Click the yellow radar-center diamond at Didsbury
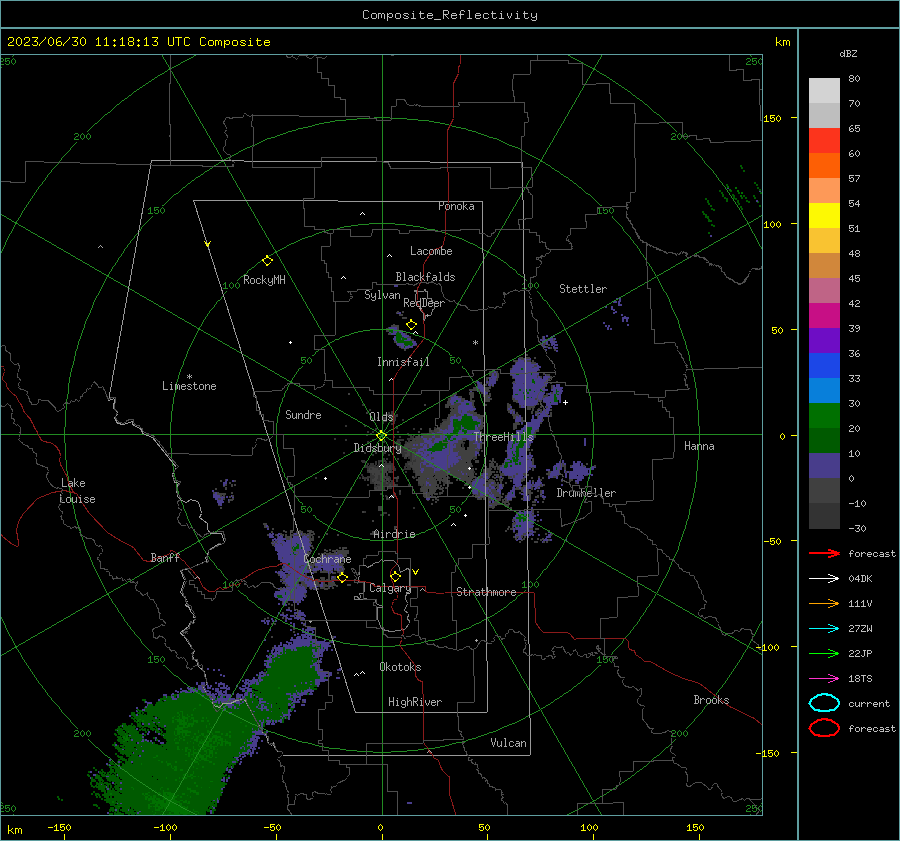Screen dimensions: 900x841 381,436
